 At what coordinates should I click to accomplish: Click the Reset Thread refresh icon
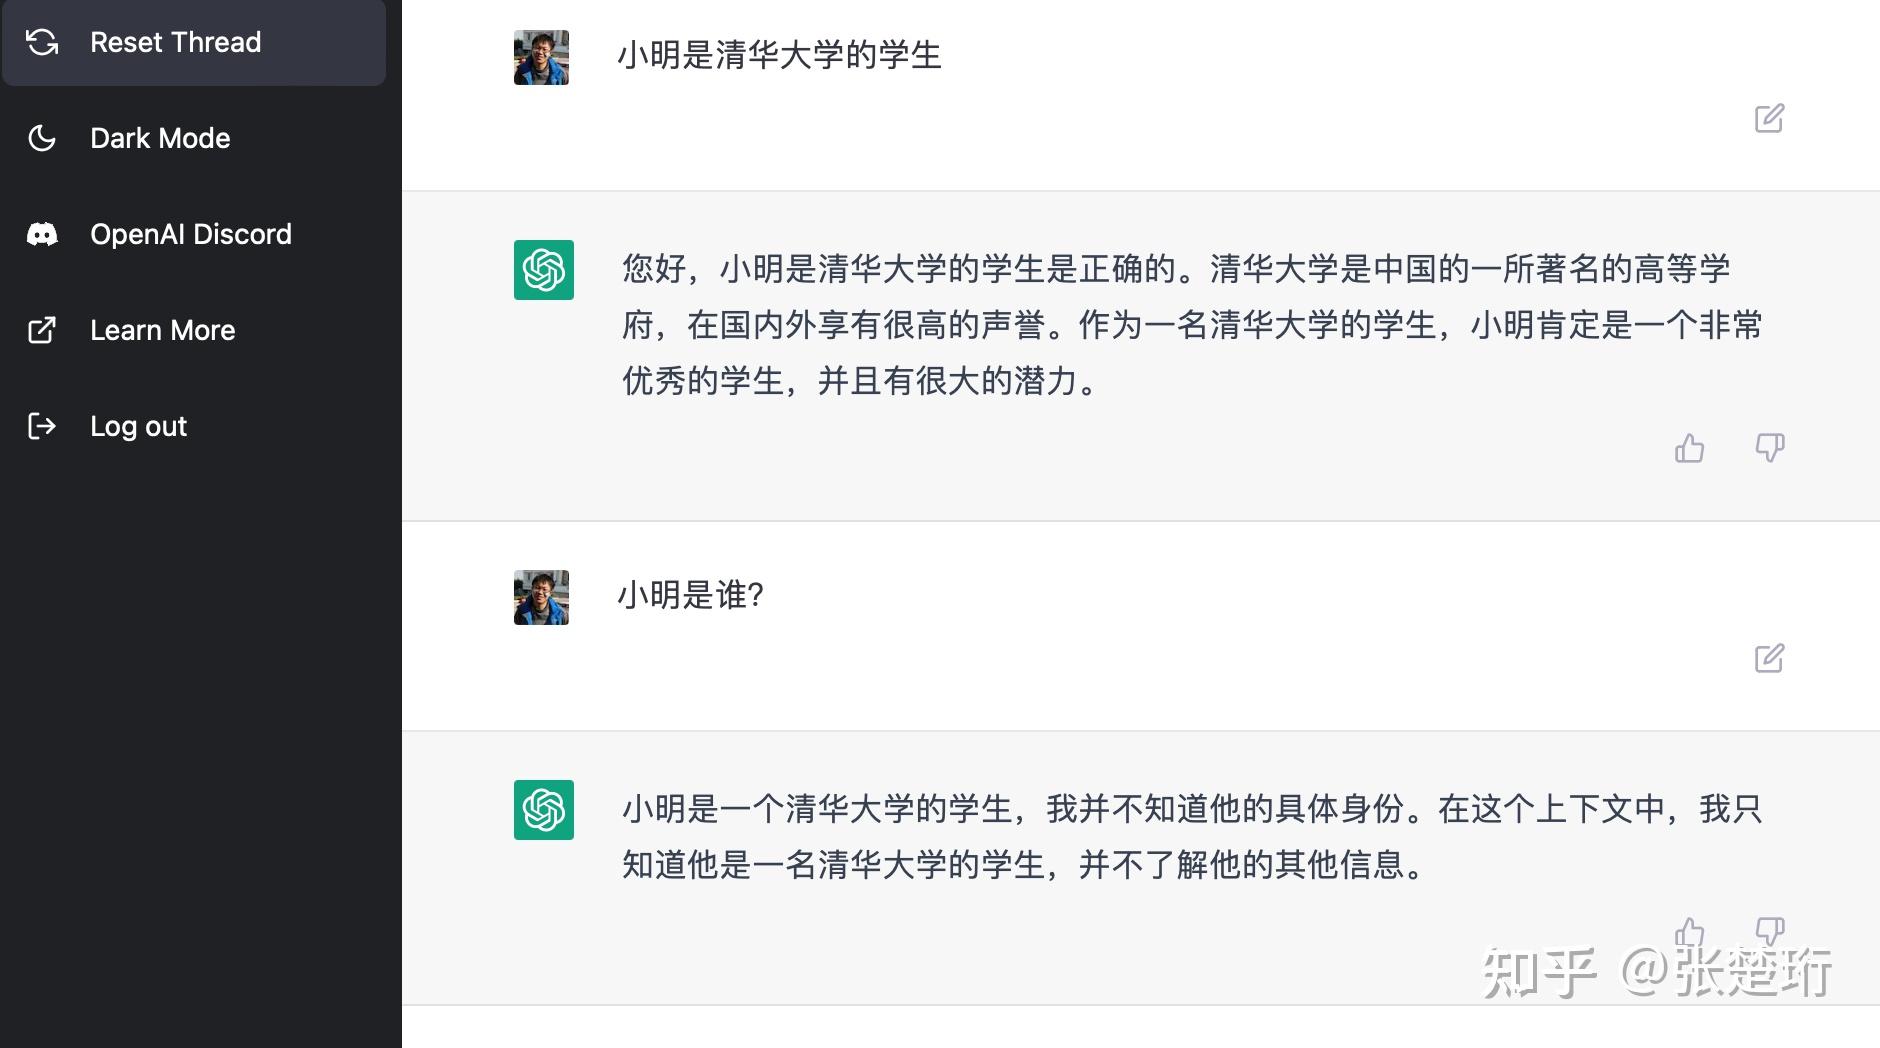pyautogui.click(x=42, y=42)
